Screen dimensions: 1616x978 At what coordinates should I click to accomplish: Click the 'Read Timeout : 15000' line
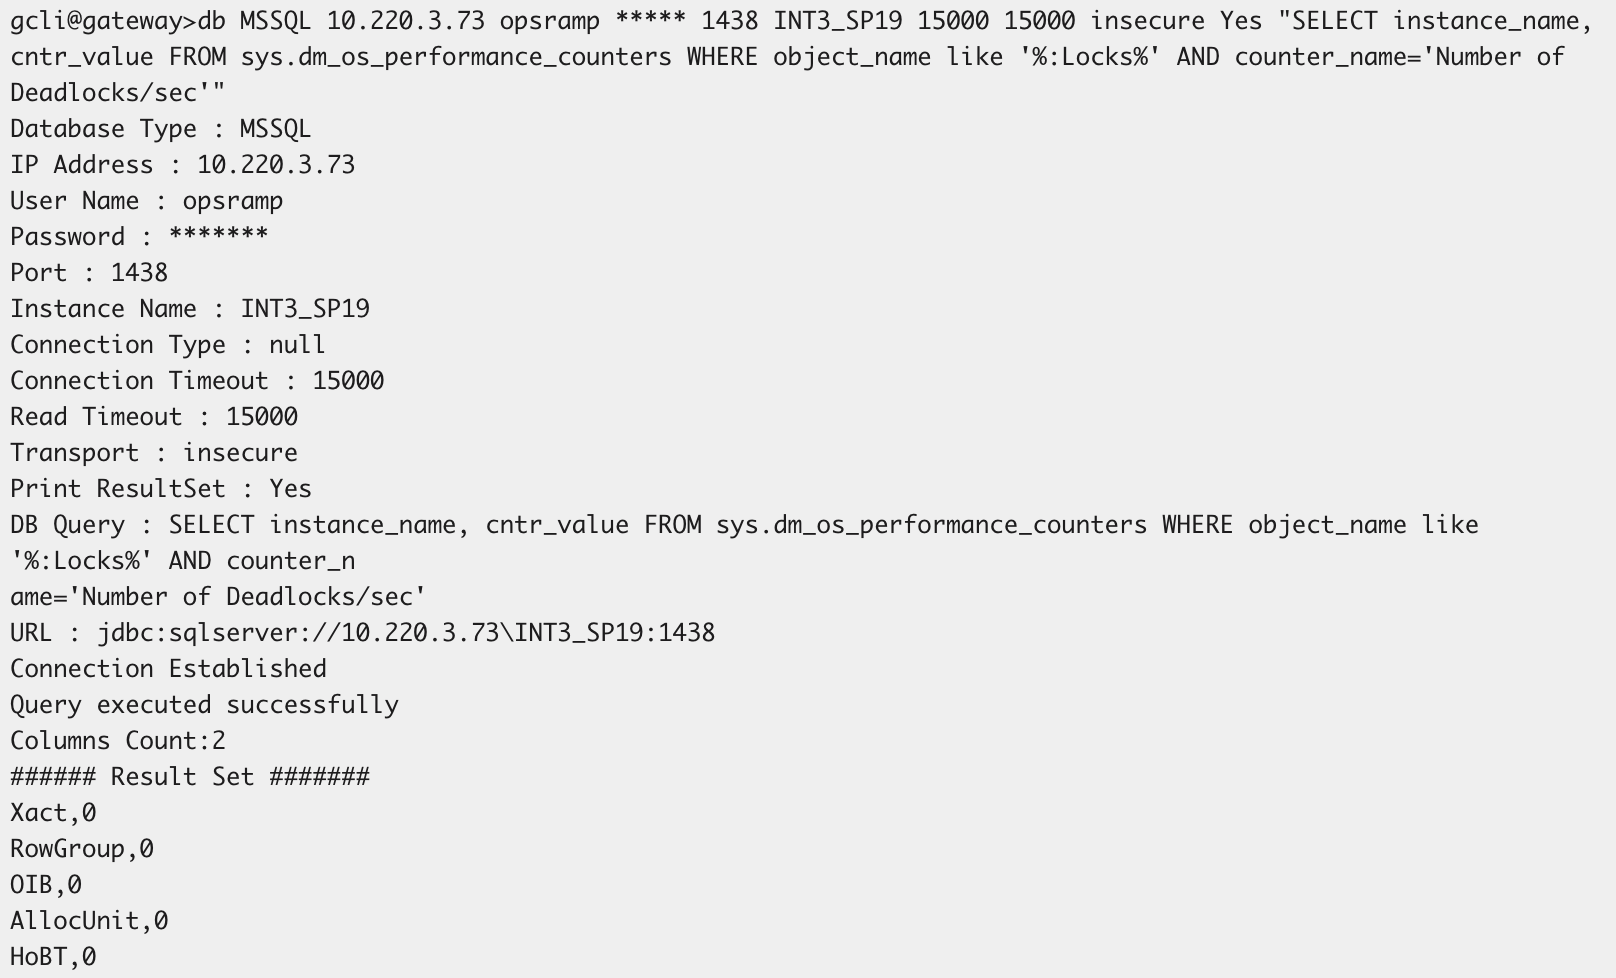click(x=154, y=417)
